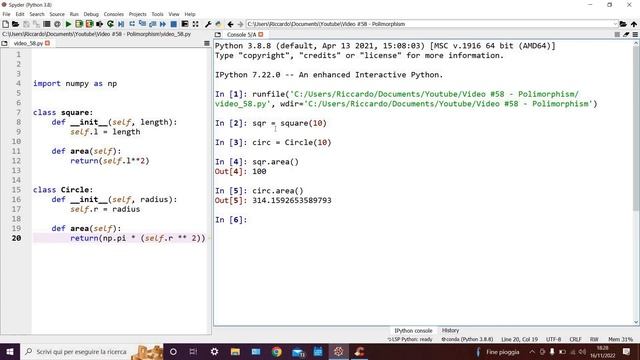Click the debug step into icon
This screenshot has height=360, width=640.
tap(142, 24)
